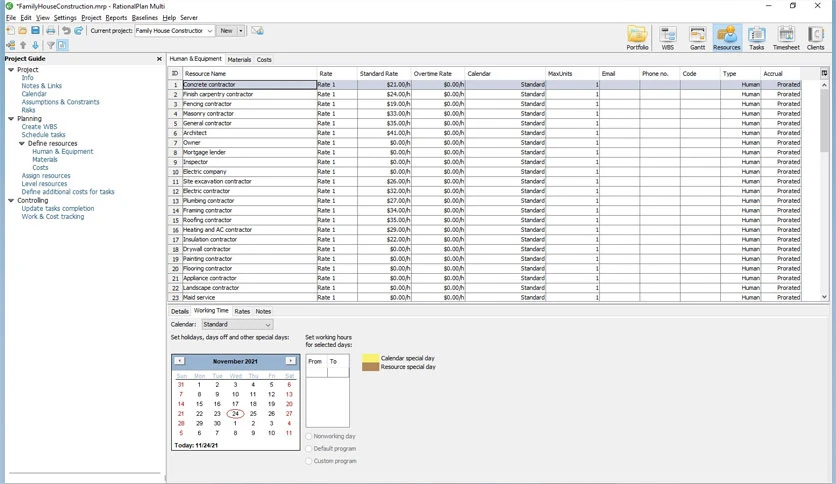
Task: Select the Default program radio button
Action: [309, 448]
